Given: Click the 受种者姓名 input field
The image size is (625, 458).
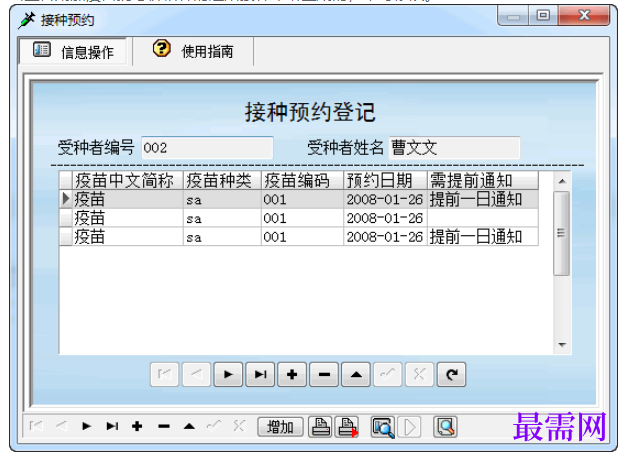Looking at the screenshot, I should point(454,148).
